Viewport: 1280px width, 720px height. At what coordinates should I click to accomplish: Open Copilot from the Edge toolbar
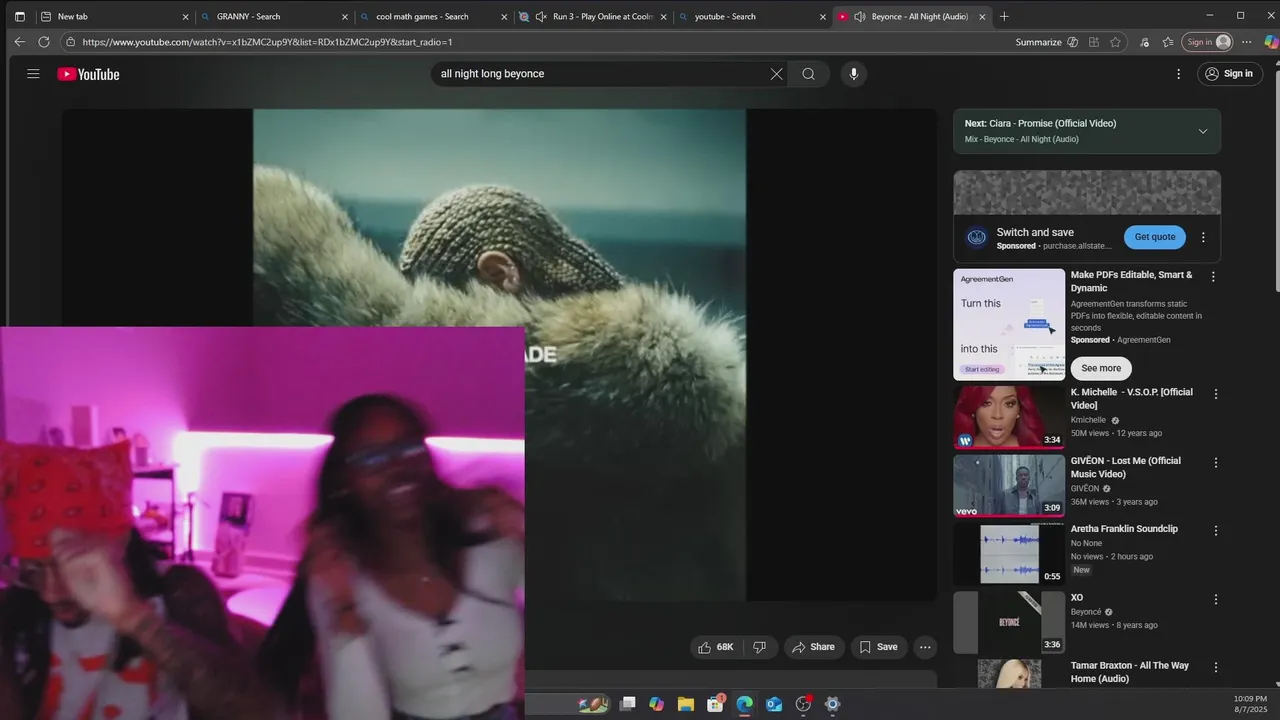click(x=1271, y=42)
